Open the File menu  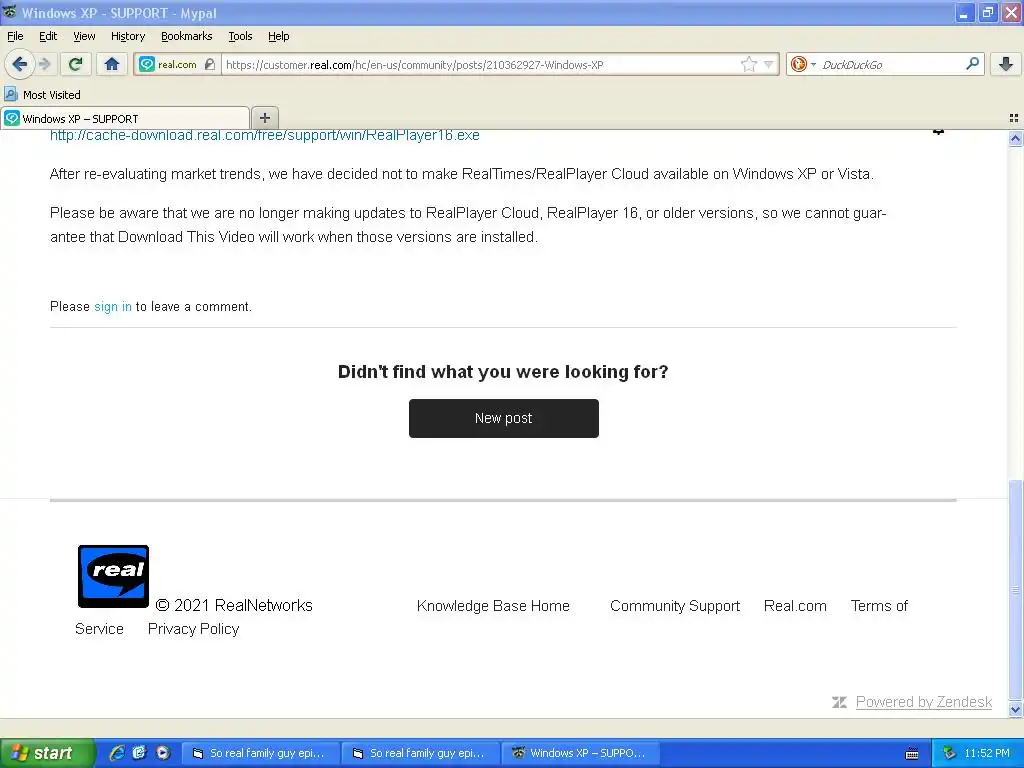coord(15,37)
